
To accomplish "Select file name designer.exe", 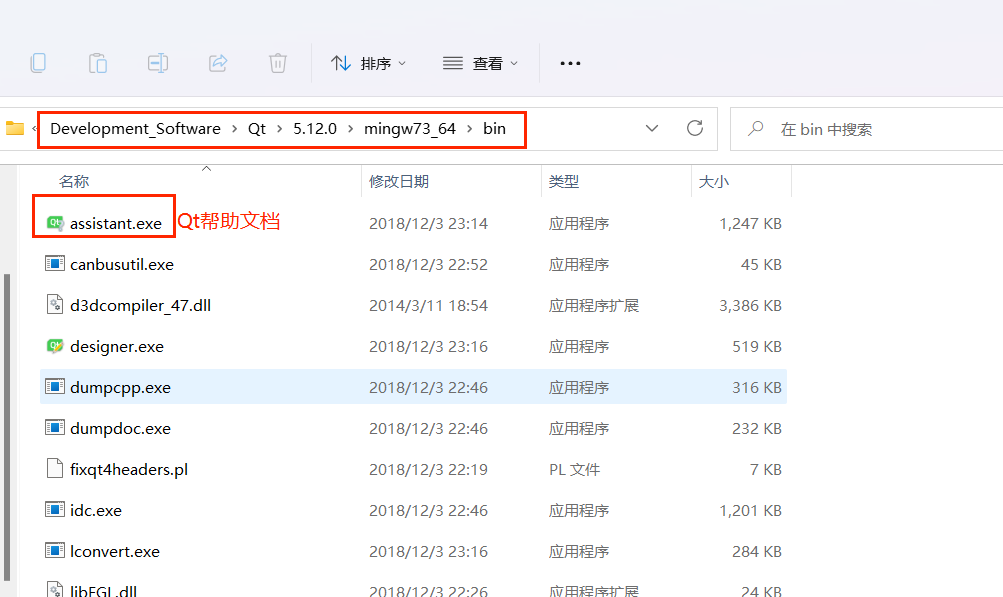I will click(x=116, y=346).
